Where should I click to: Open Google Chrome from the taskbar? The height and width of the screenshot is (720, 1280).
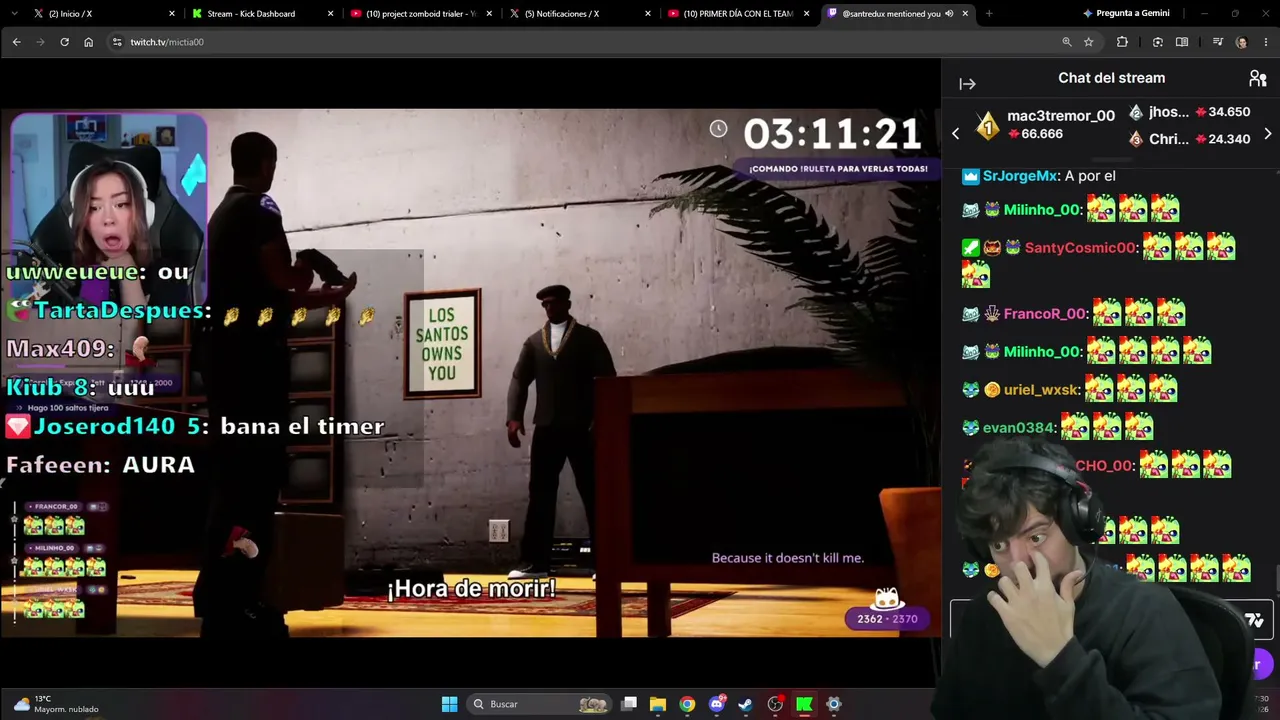point(687,704)
